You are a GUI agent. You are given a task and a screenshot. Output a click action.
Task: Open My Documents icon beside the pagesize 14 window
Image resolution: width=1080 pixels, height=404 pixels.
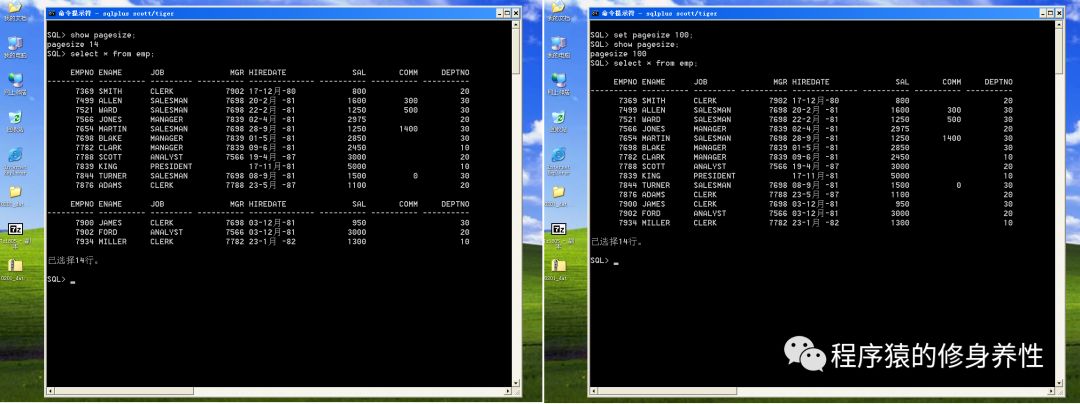14,8
